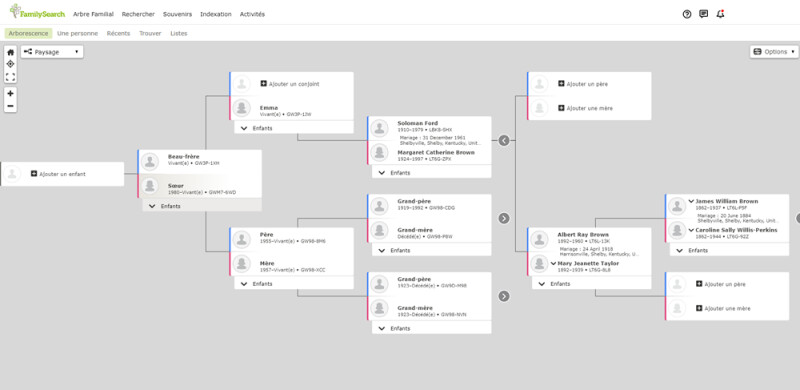Expand Enfants under Soloman Ford couple

point(432,173)
